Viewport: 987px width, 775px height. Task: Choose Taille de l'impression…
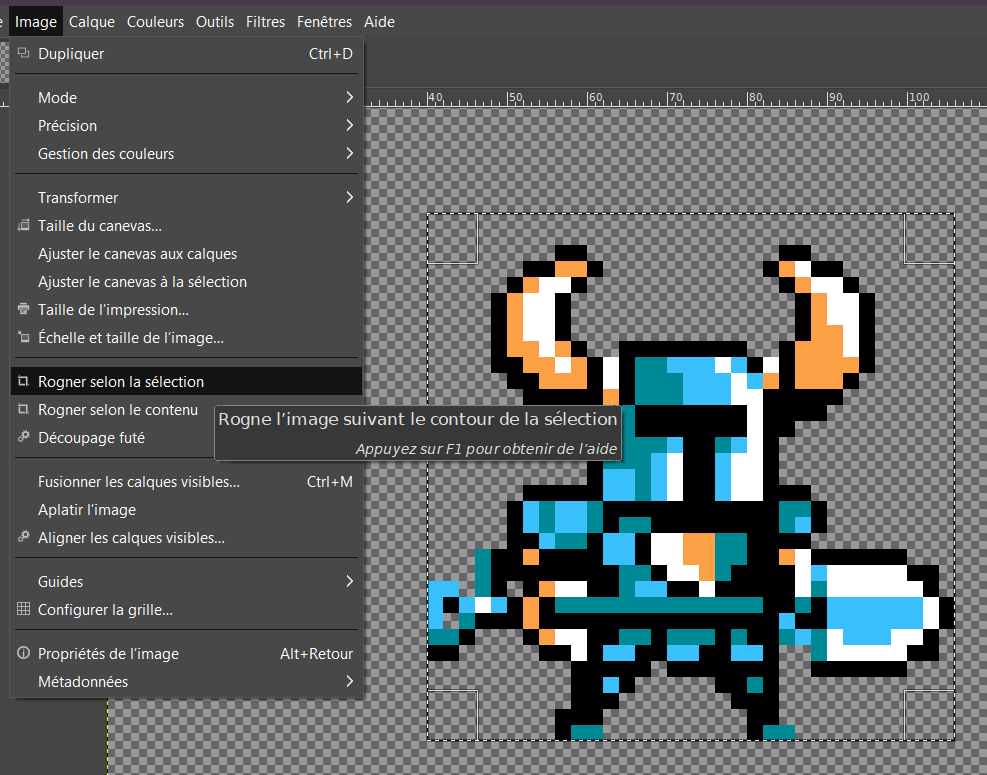tap(186, 310)
